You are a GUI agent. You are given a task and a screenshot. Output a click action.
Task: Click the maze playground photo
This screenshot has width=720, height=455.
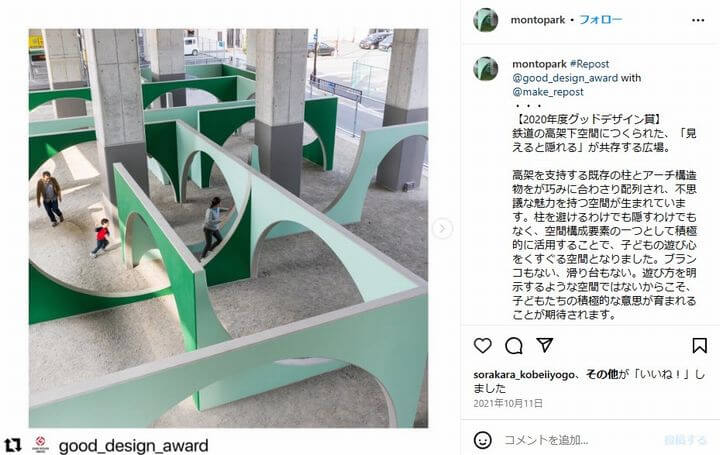pos(228,228)
